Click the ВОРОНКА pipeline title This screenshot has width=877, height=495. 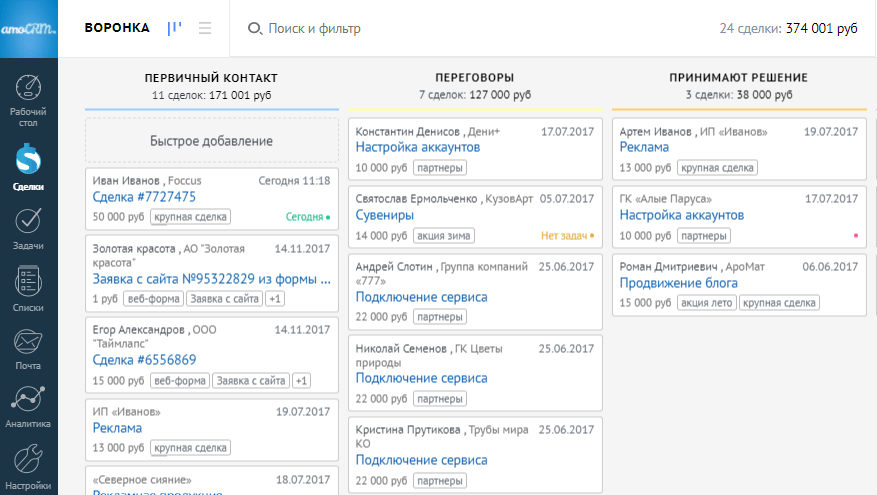click(117, 28)
